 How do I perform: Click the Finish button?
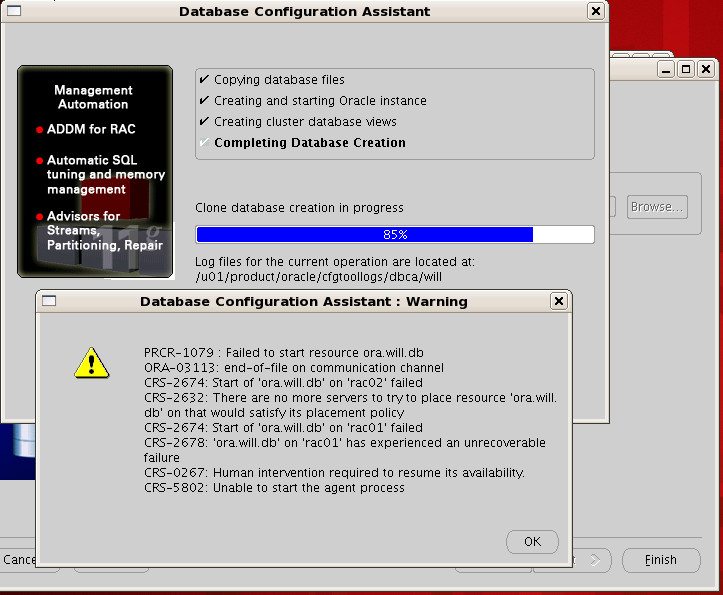click(x=660, y=560)
